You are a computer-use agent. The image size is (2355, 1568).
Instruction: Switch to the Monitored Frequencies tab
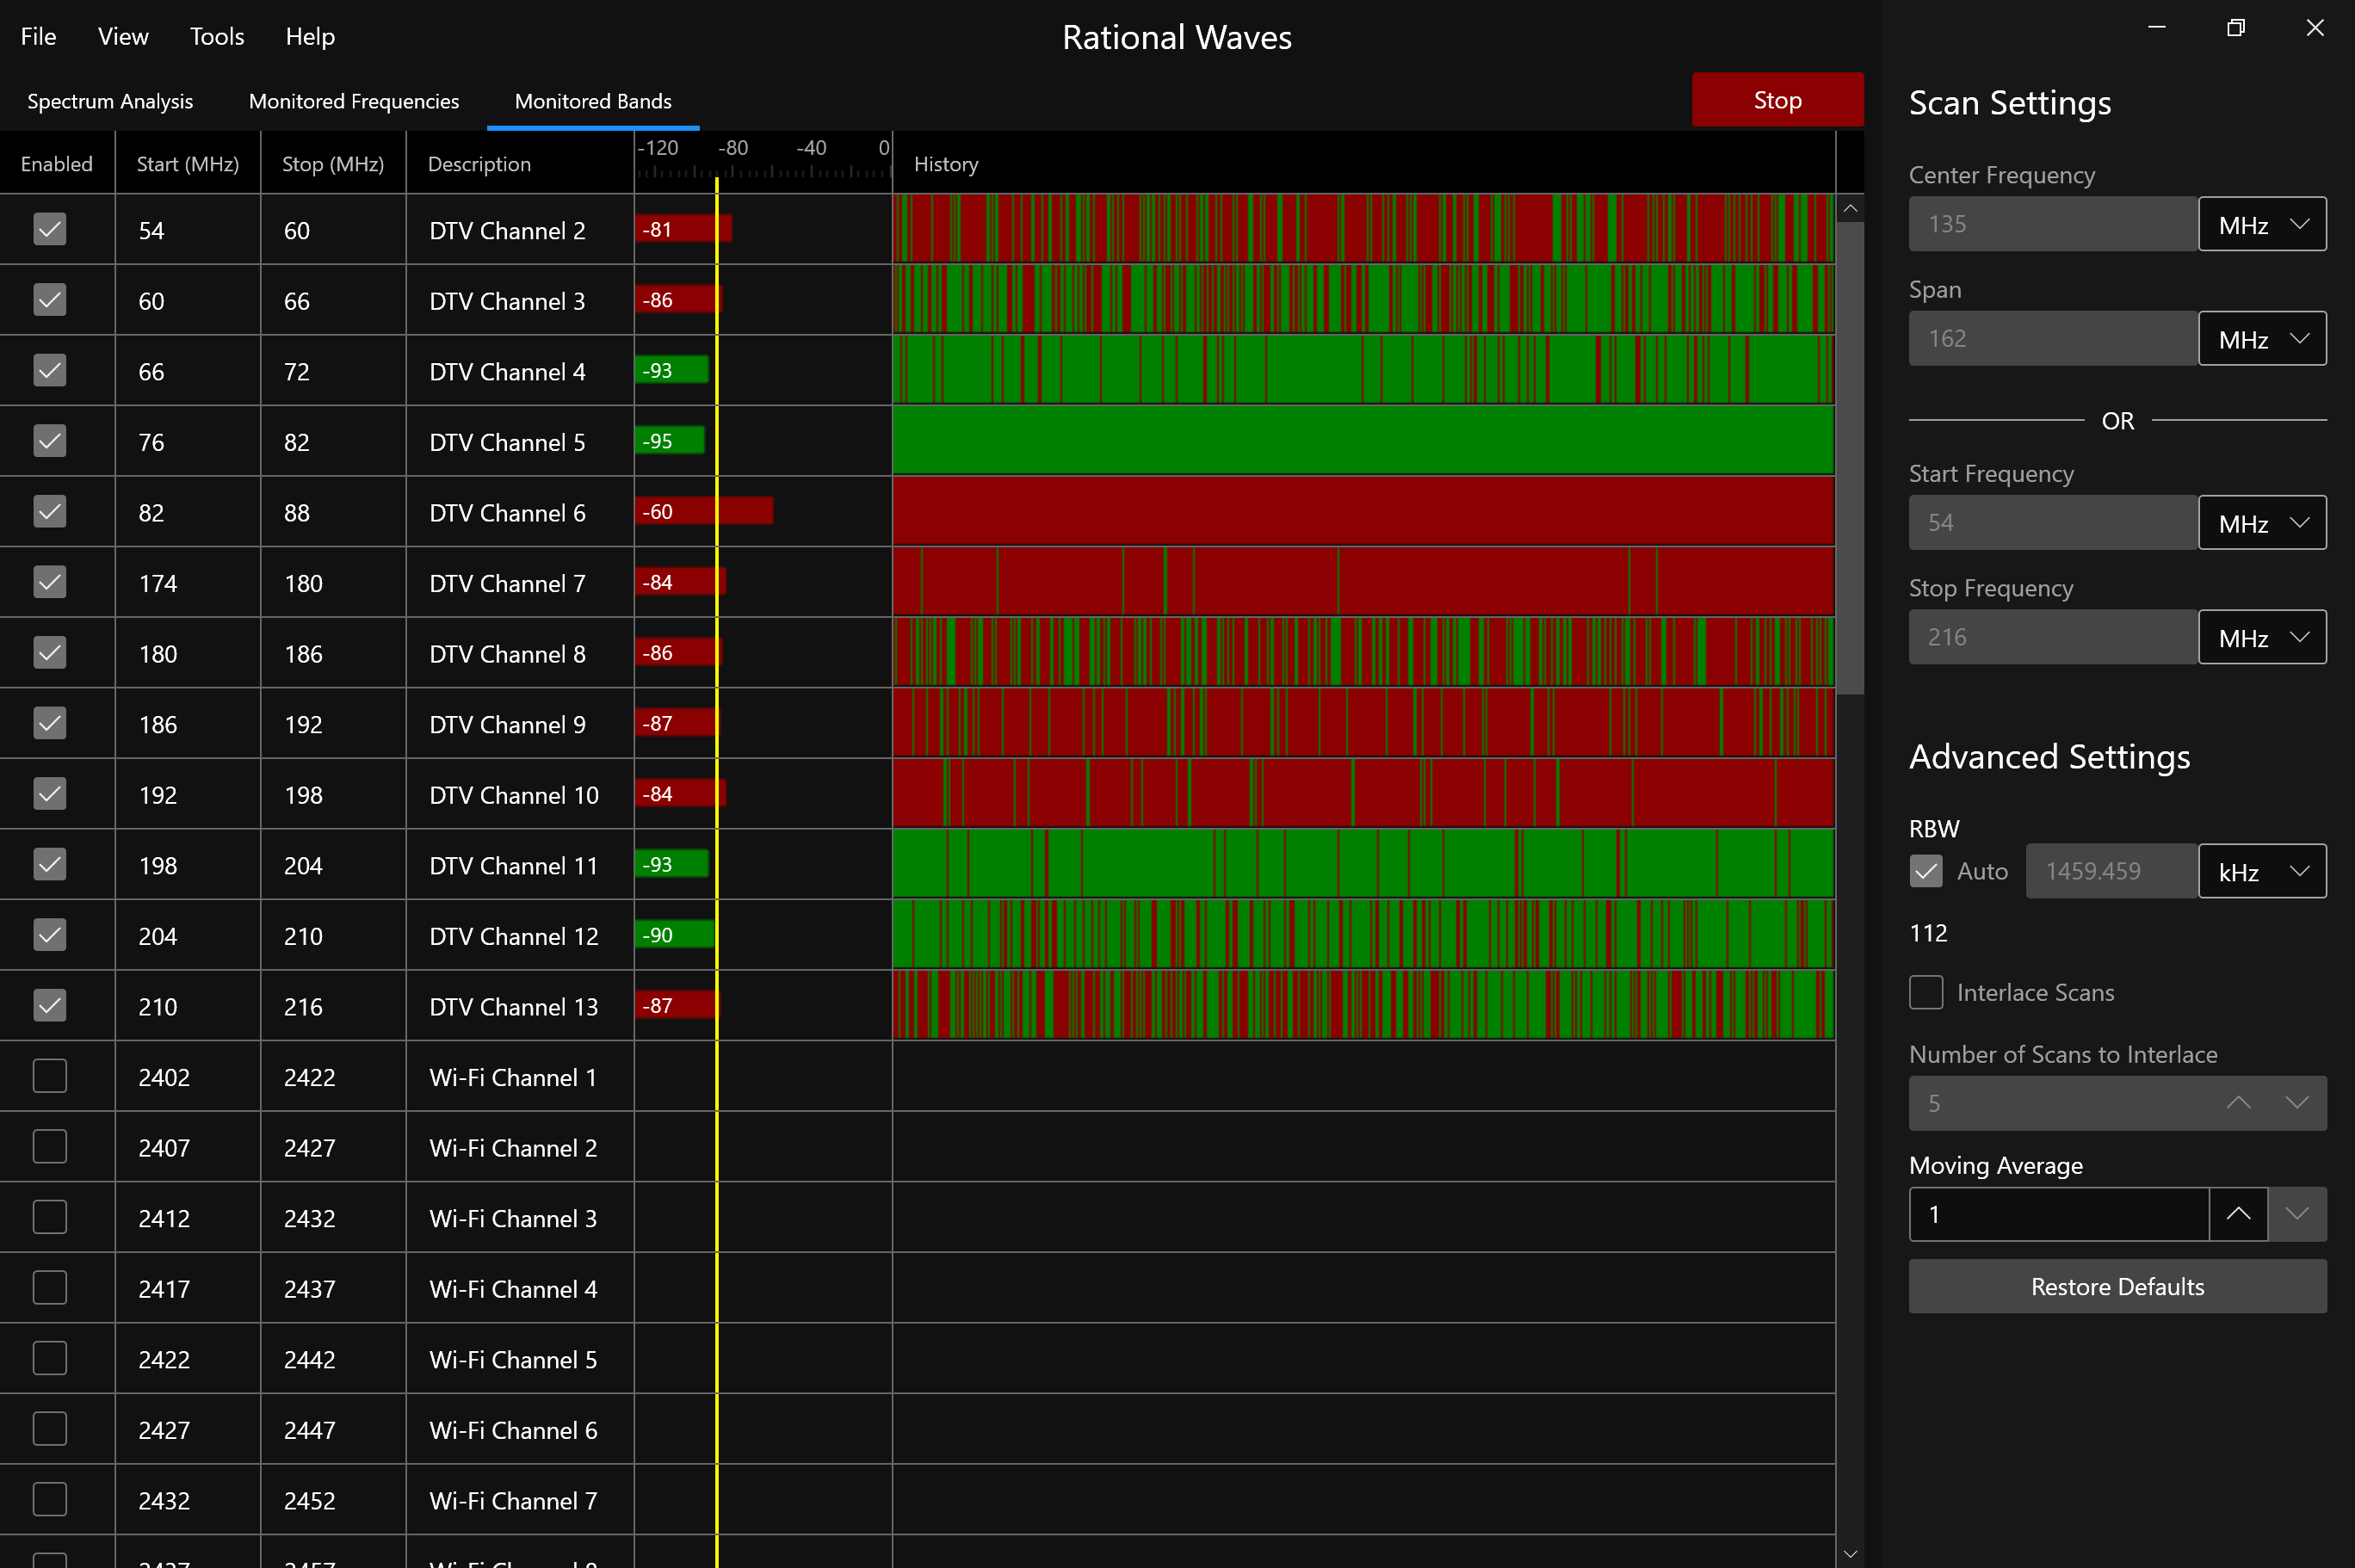click(x=354, y=100)
